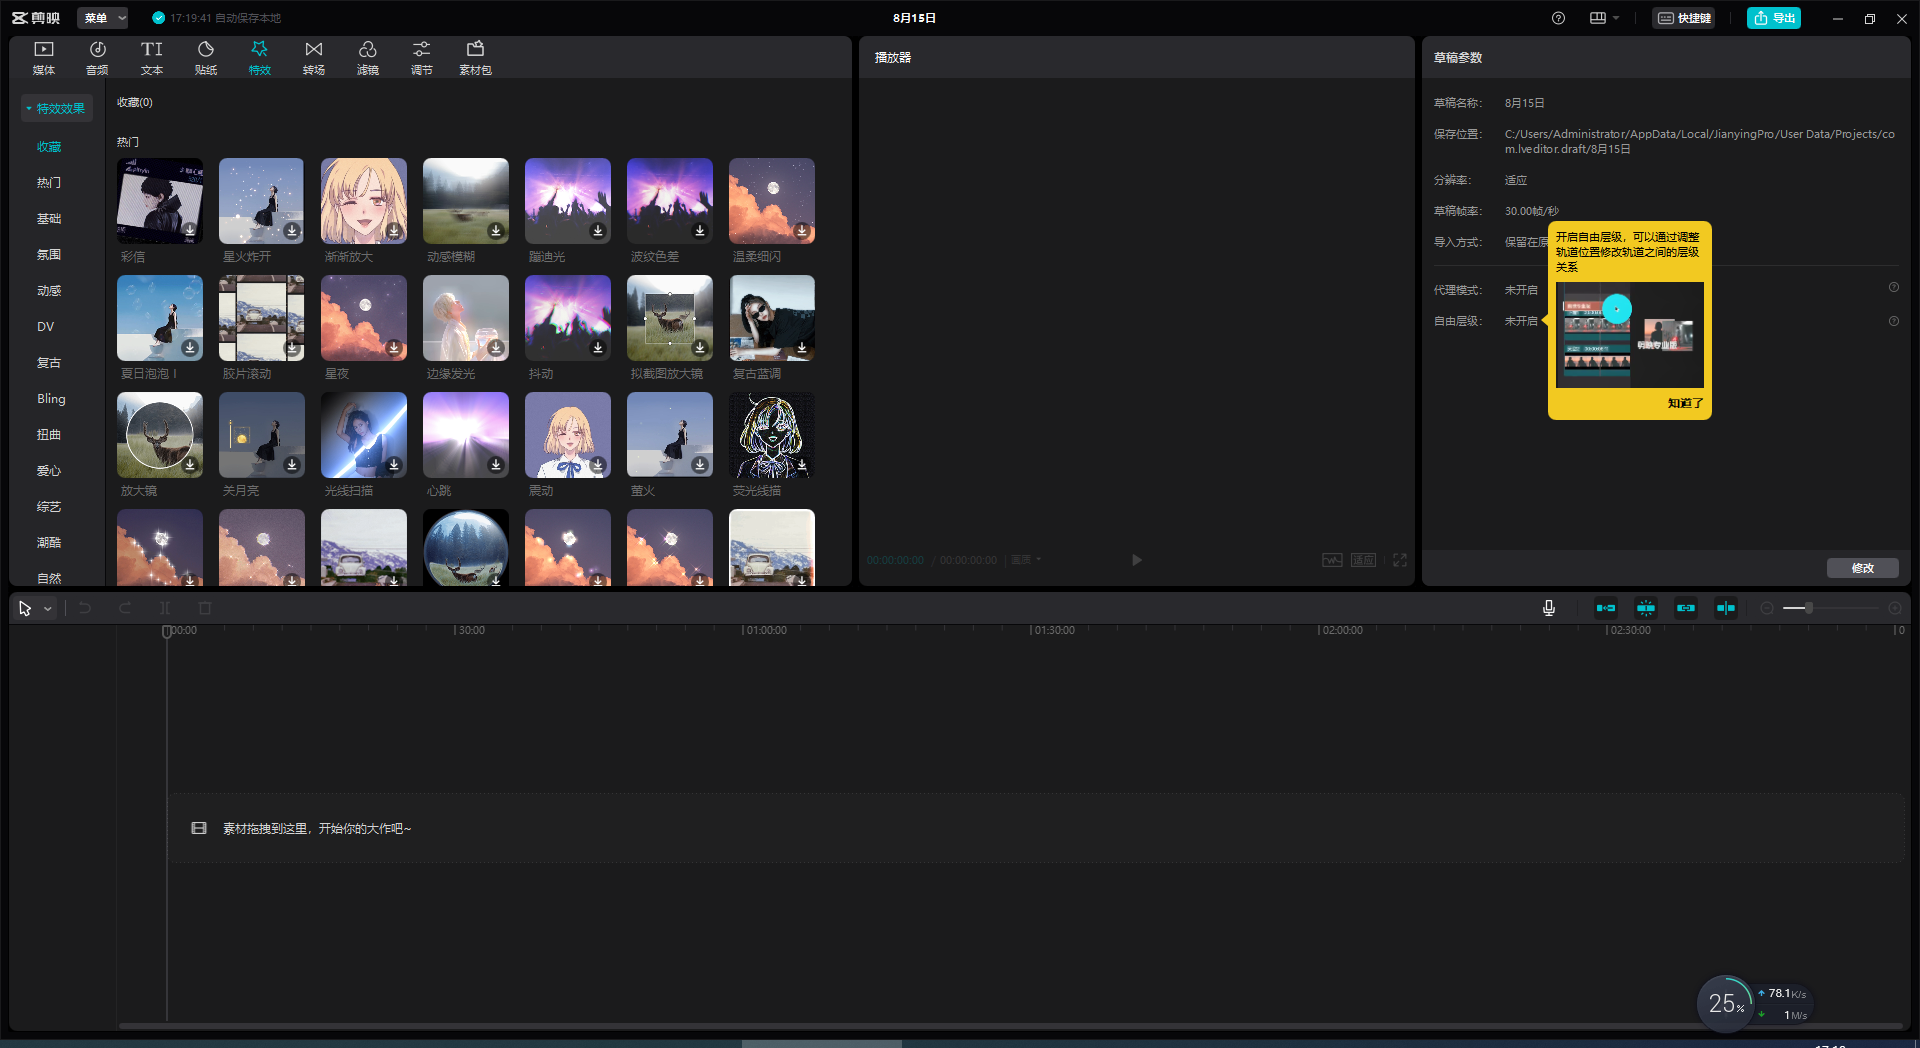Download the 蹦迪光 effect

[598, 231]
